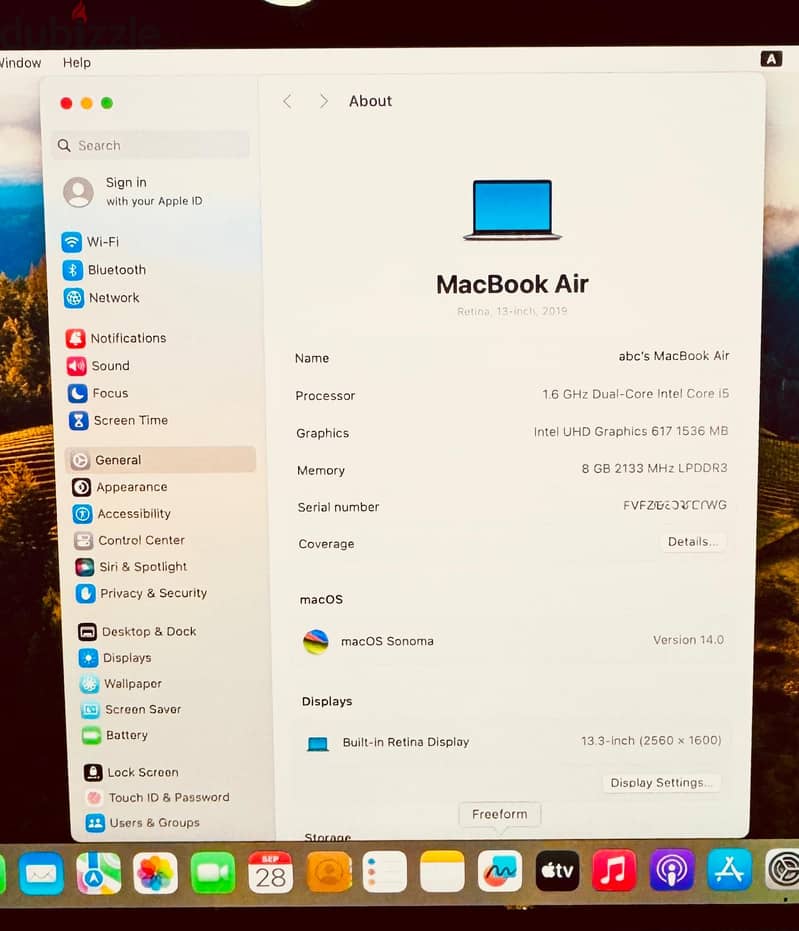This screenshot has height=931, width=799.
Task: Launch Freeform from the Dock
Action: point(500,871)
